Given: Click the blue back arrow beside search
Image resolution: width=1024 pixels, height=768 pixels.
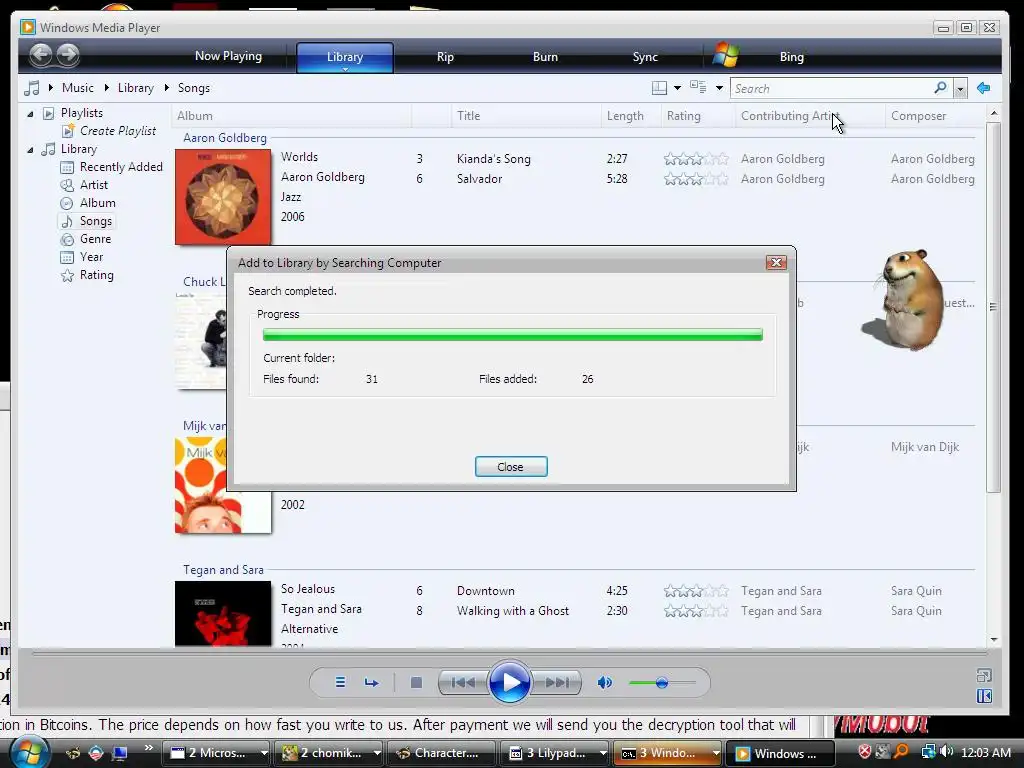Looking at the screenshot, I should pos(984,88).
